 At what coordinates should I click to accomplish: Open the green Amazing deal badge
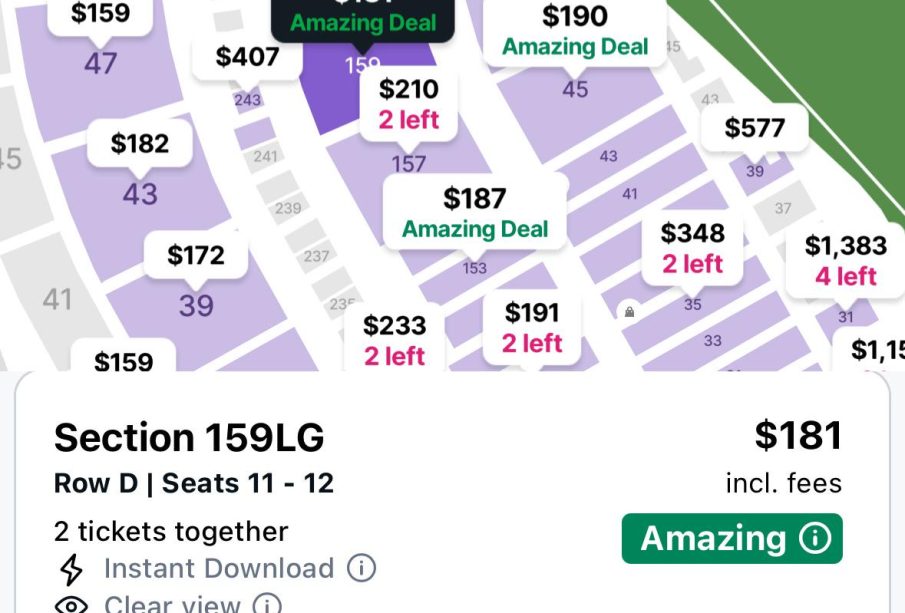732,538
